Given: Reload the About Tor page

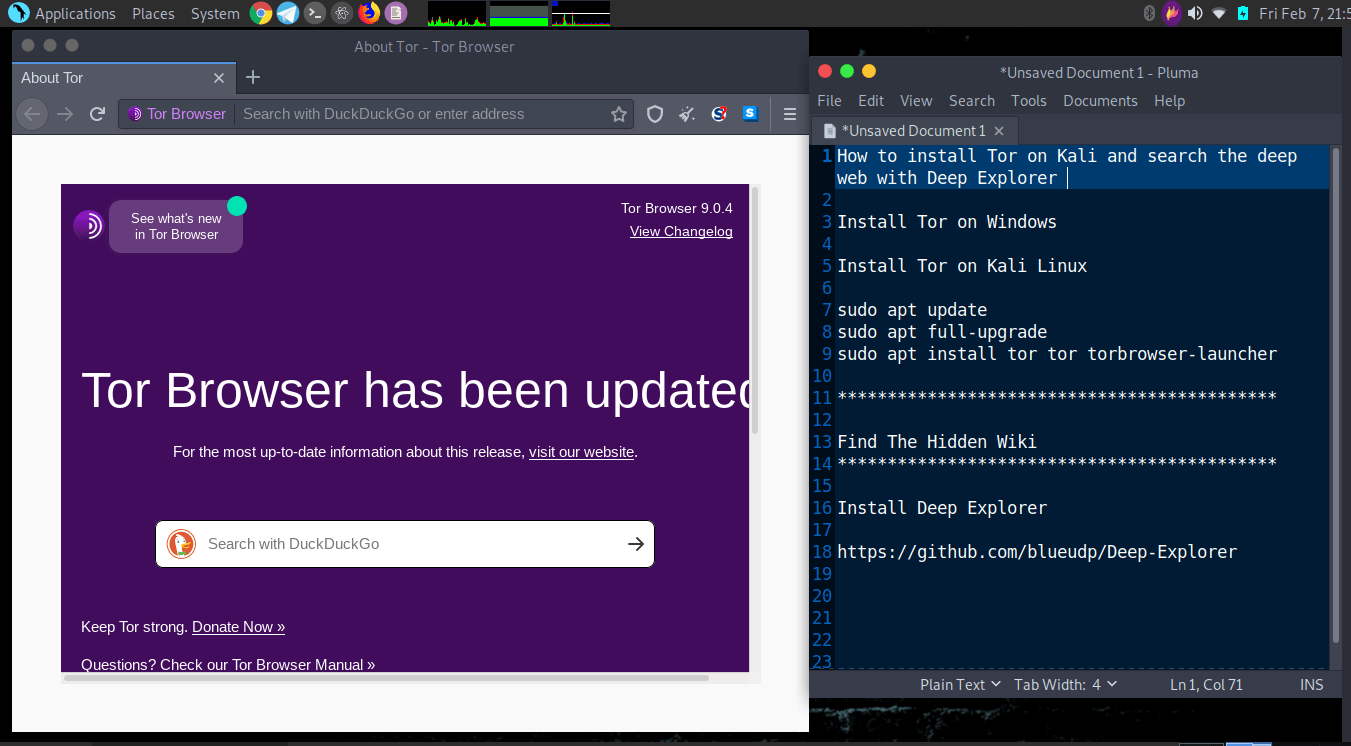Looking at the screenshot, I should pos(97,114).
